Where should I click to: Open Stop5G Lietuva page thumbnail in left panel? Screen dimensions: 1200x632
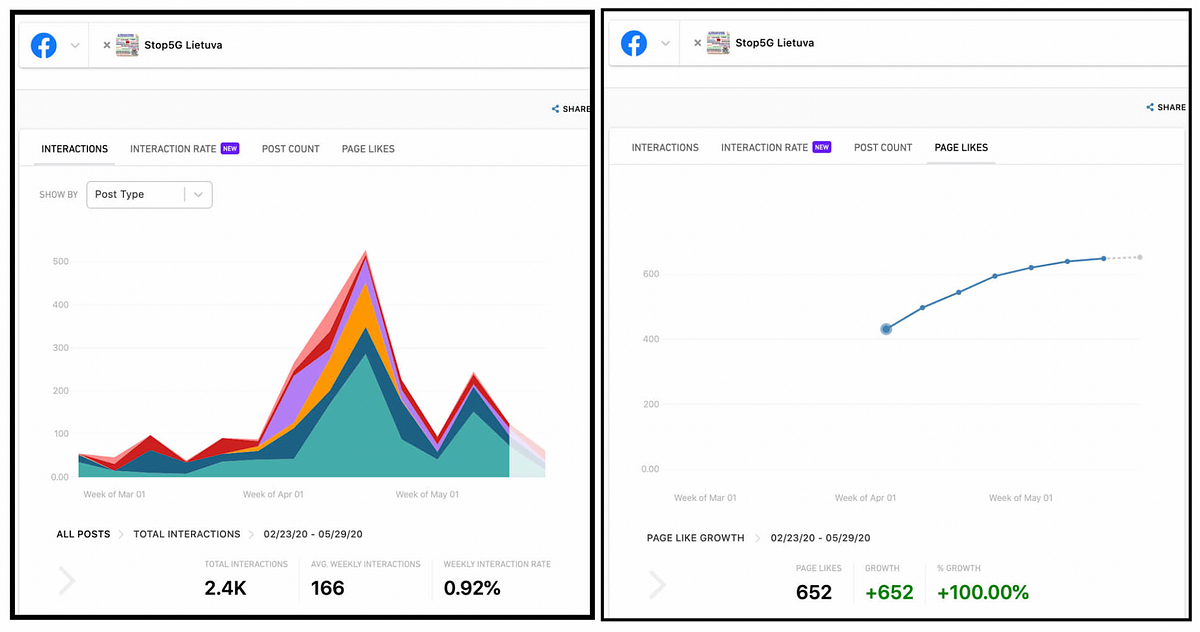[x=127, y=45]
